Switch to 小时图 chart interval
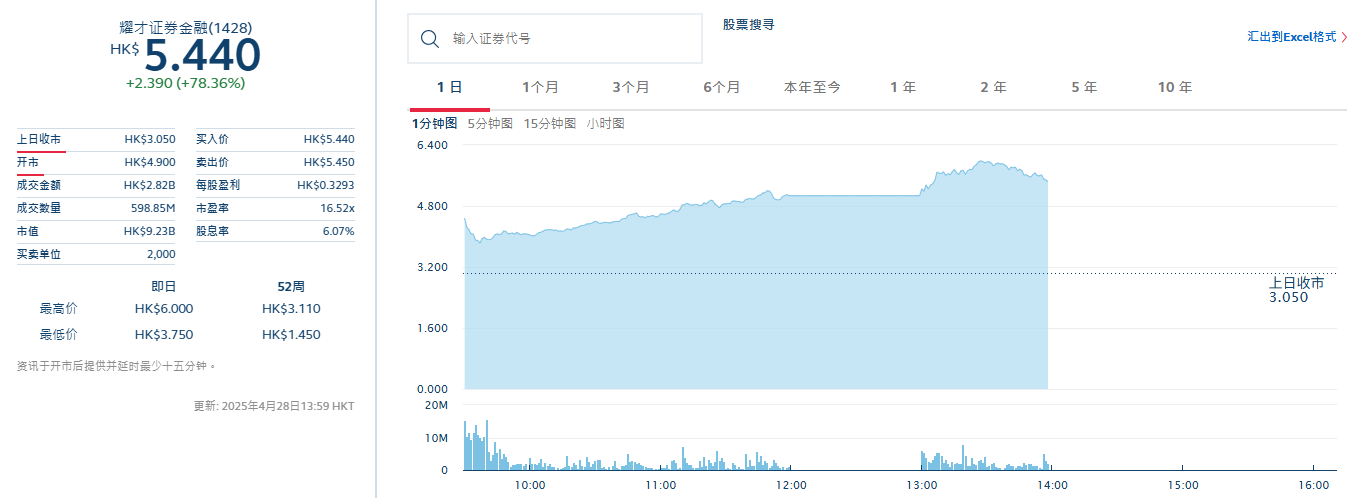The width and height of the screenshot is (1359, 498). pyautogui.click(x=605, y=124)
